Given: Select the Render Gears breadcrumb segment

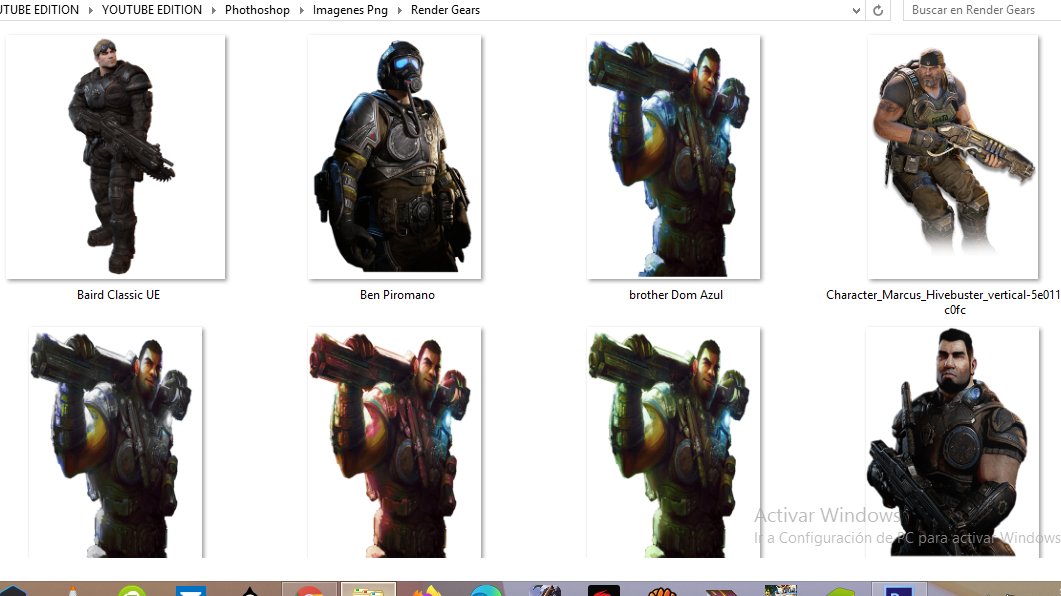Looking at the screenshot, I should tap(445, 10).
